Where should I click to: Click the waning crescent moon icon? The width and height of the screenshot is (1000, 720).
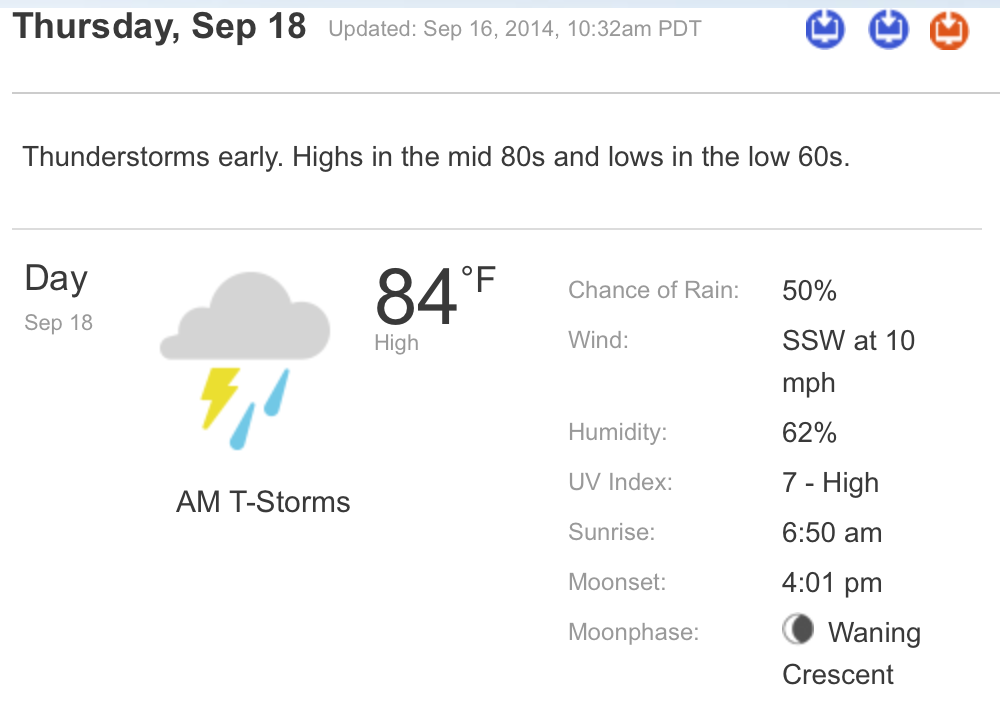coord(798,629)
